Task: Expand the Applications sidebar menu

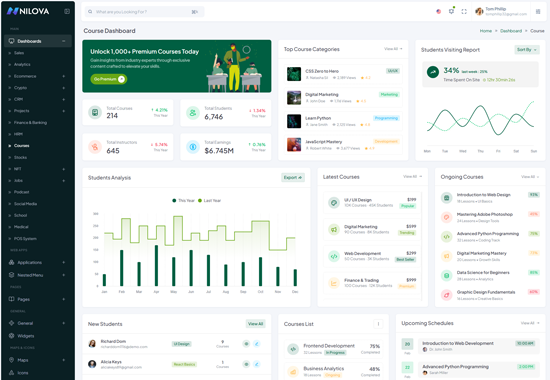Action: tap(63, 262)
